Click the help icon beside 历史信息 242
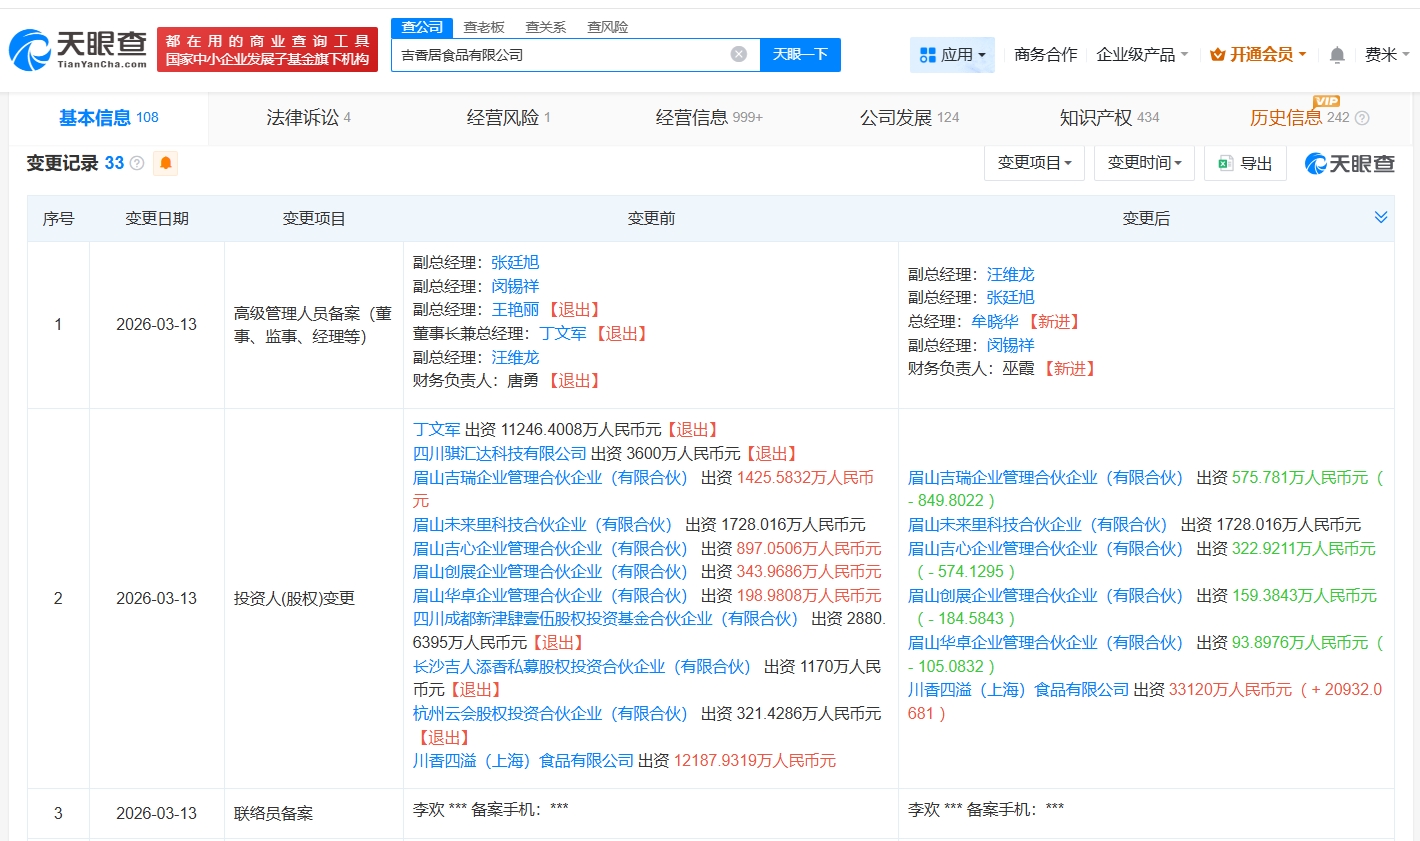The width and height of the screenshot is (1420, 841). 1361,118
